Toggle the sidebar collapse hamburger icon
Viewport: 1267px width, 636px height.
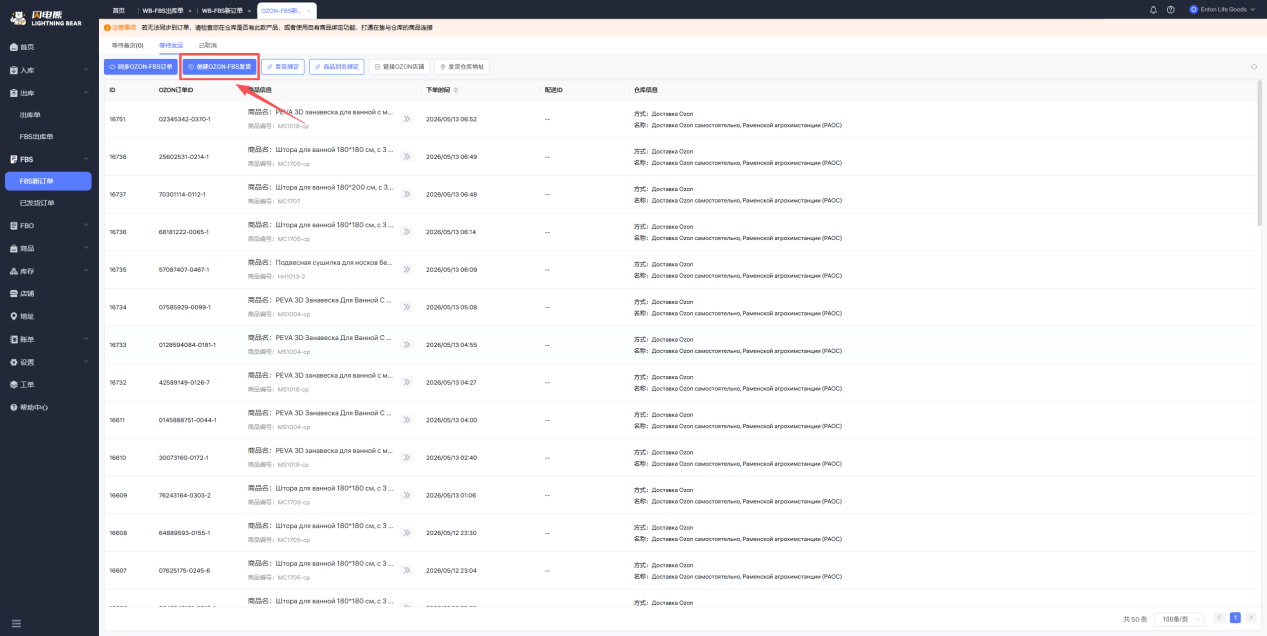point(15,624)
